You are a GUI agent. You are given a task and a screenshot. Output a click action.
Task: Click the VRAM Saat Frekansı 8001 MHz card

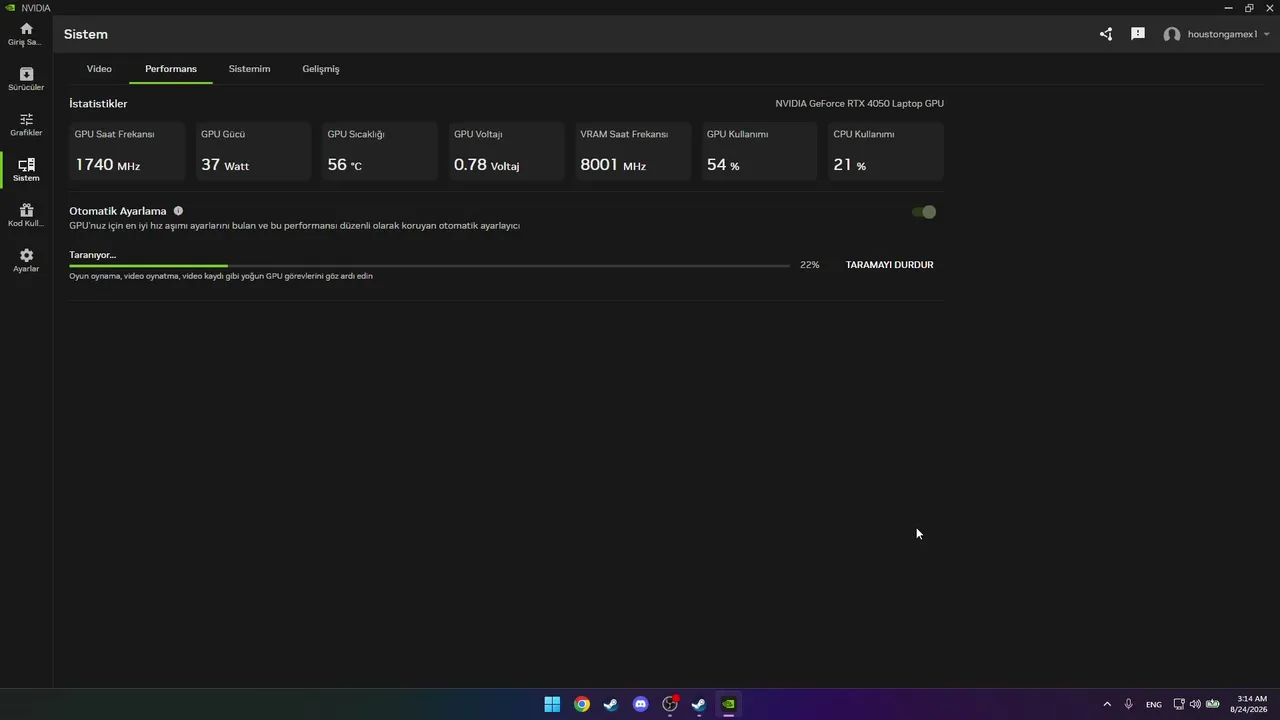tap(633, 151)
